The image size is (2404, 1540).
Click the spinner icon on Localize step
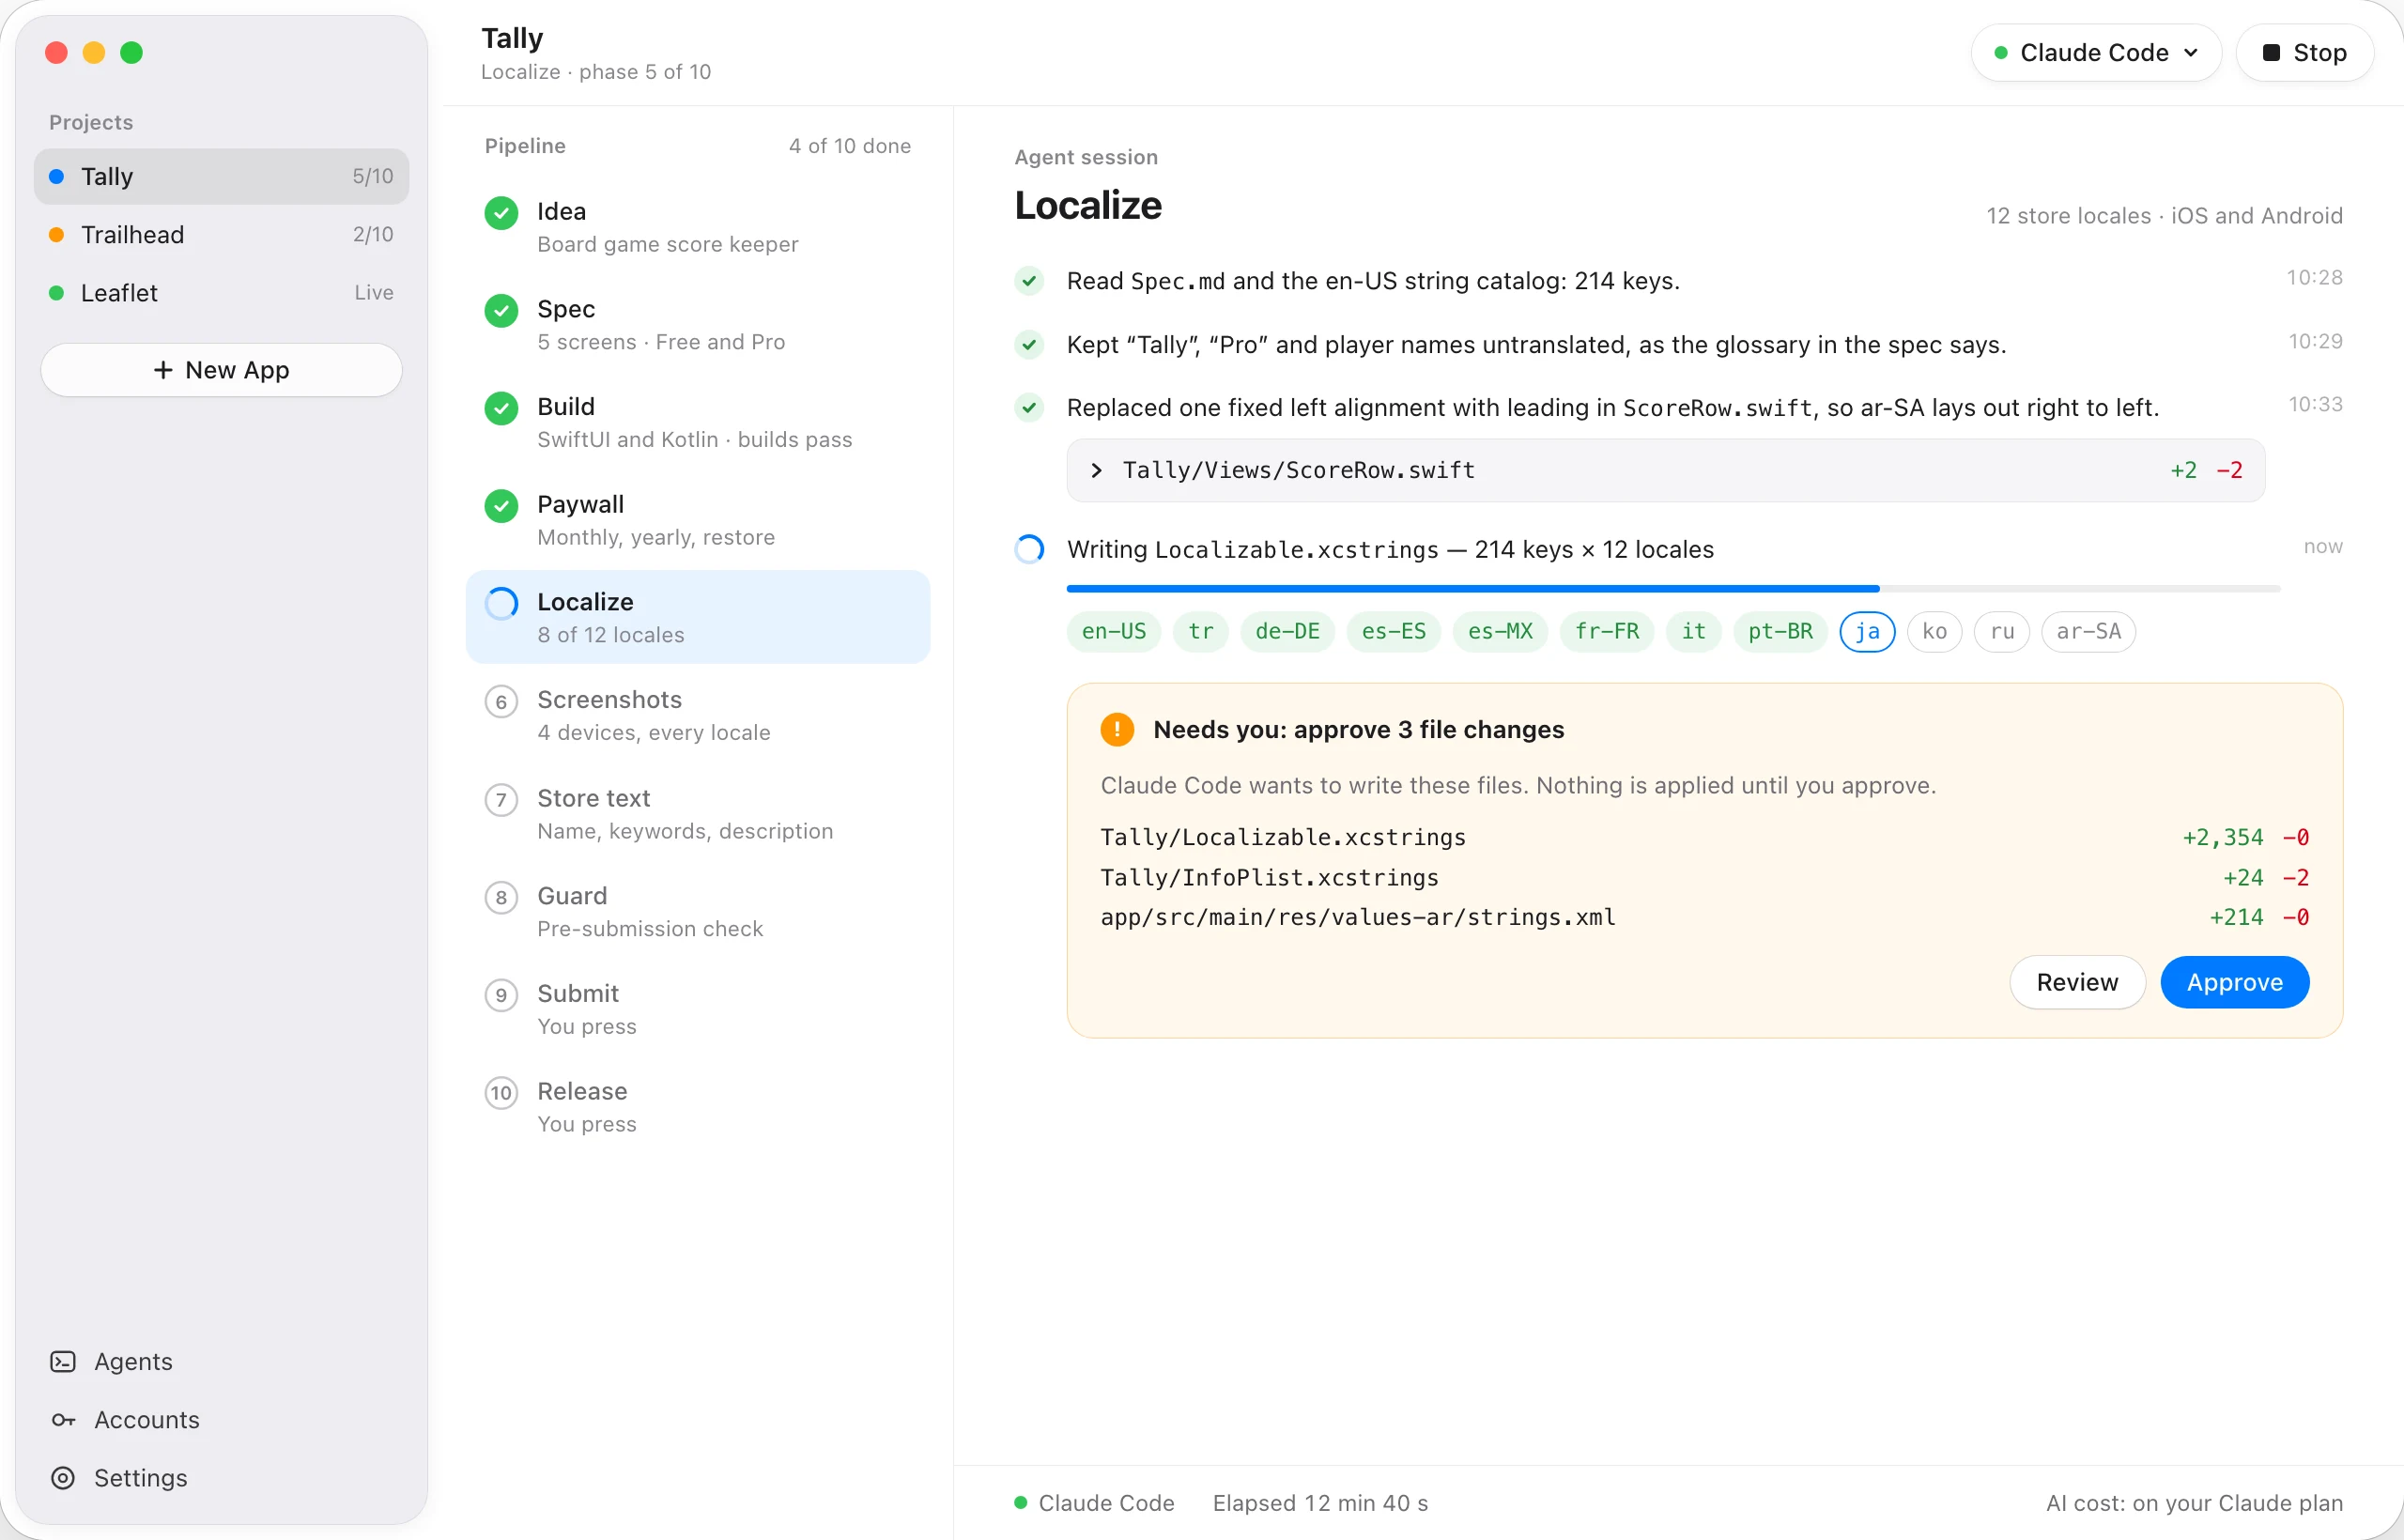(501, 604)
